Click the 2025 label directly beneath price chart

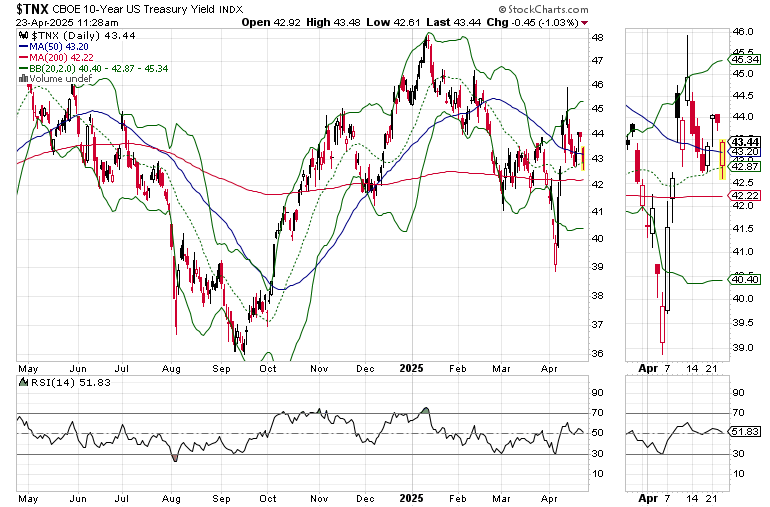[x=411, y=368]
